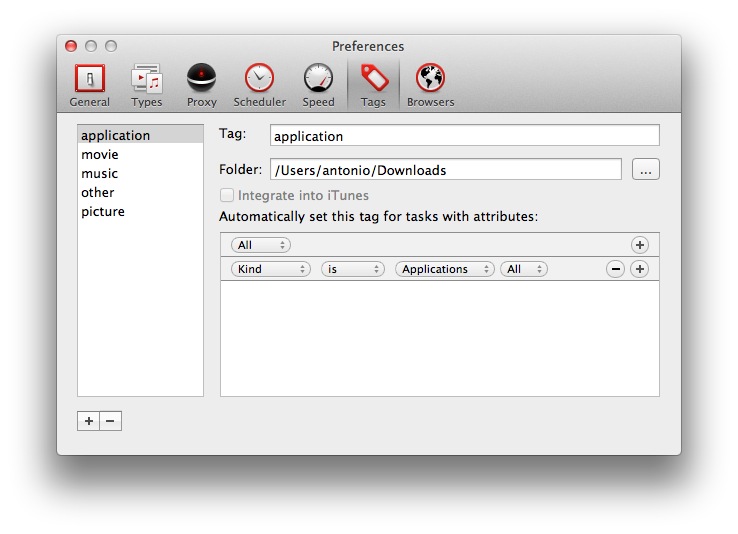Open the General preferences pane

[x=89, y=85]
